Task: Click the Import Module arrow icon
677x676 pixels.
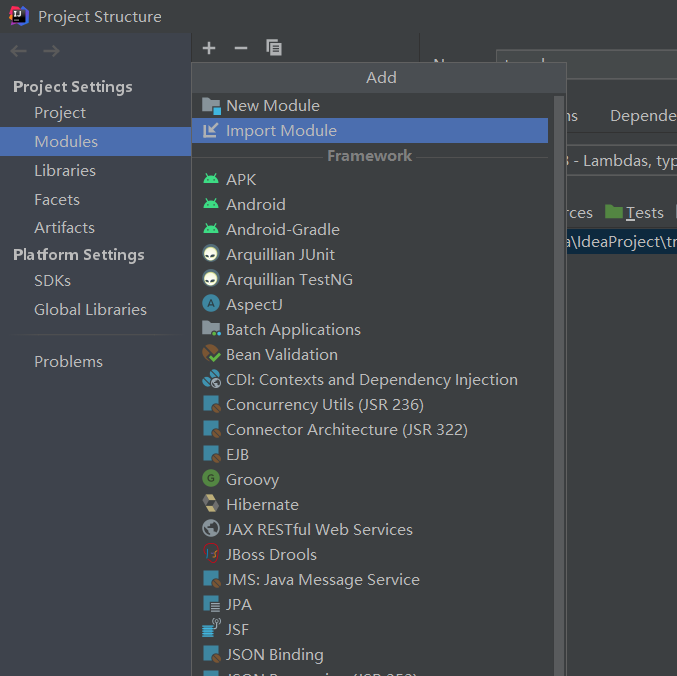Action: 211,130
